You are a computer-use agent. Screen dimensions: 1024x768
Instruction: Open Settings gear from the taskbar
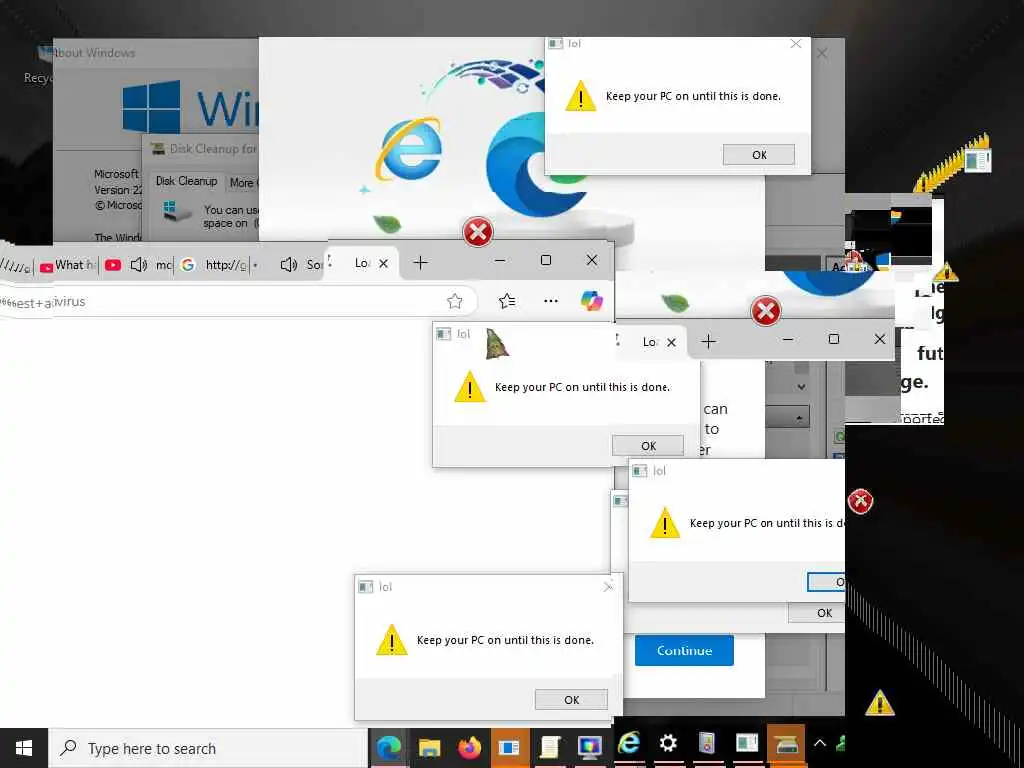(x=668, y=743)
